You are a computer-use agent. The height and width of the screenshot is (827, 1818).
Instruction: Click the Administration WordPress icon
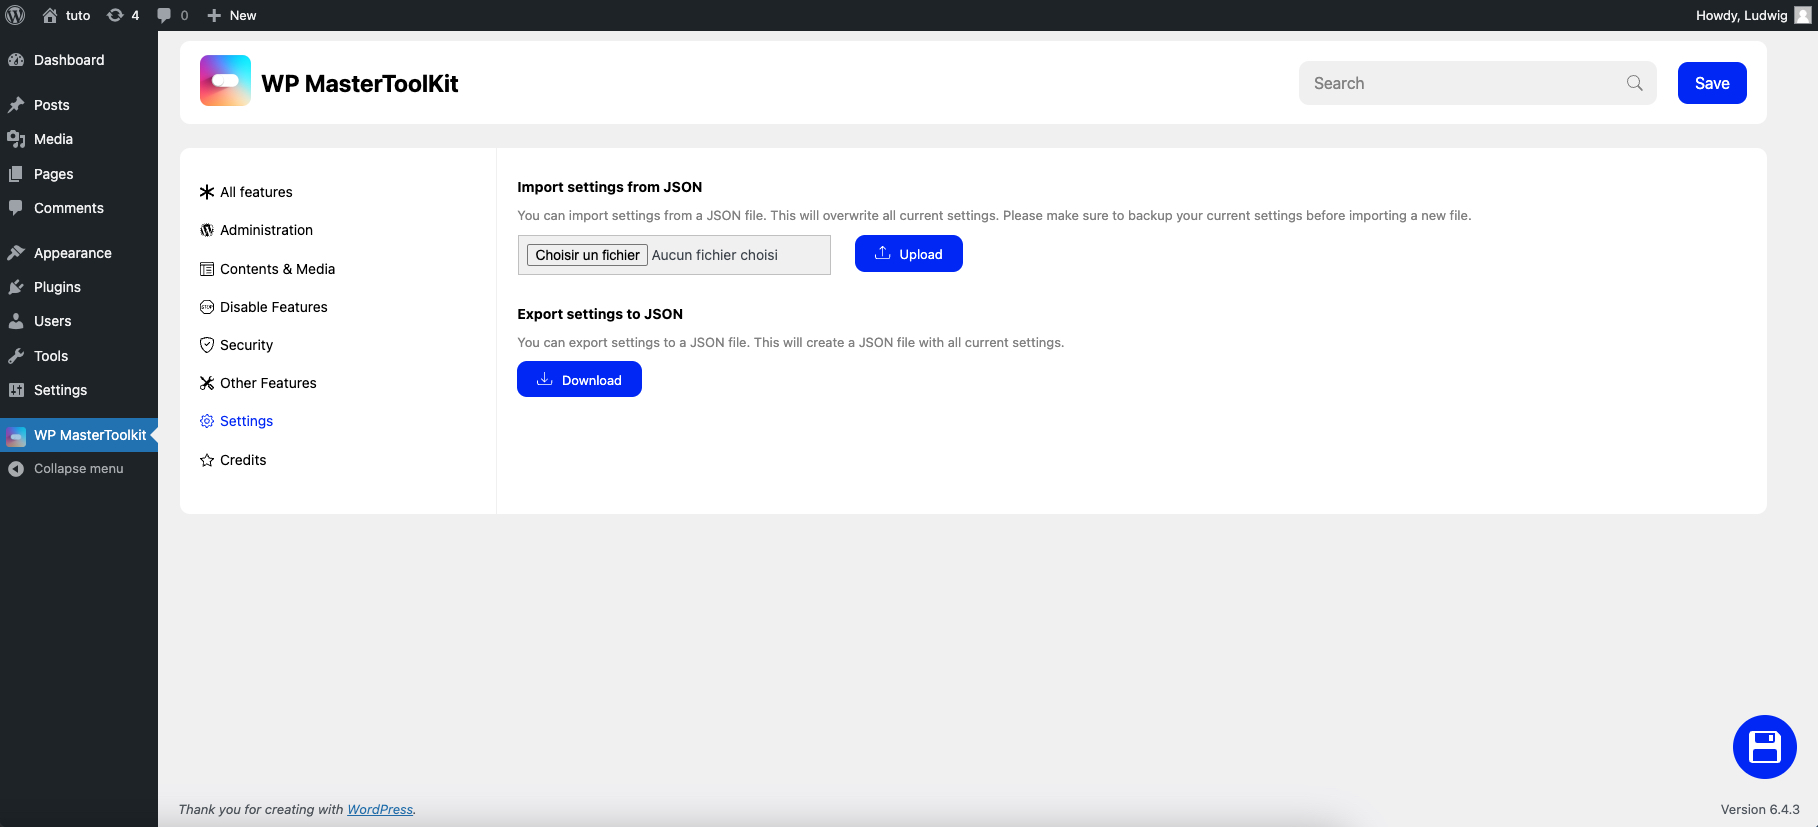click(207, 230)
